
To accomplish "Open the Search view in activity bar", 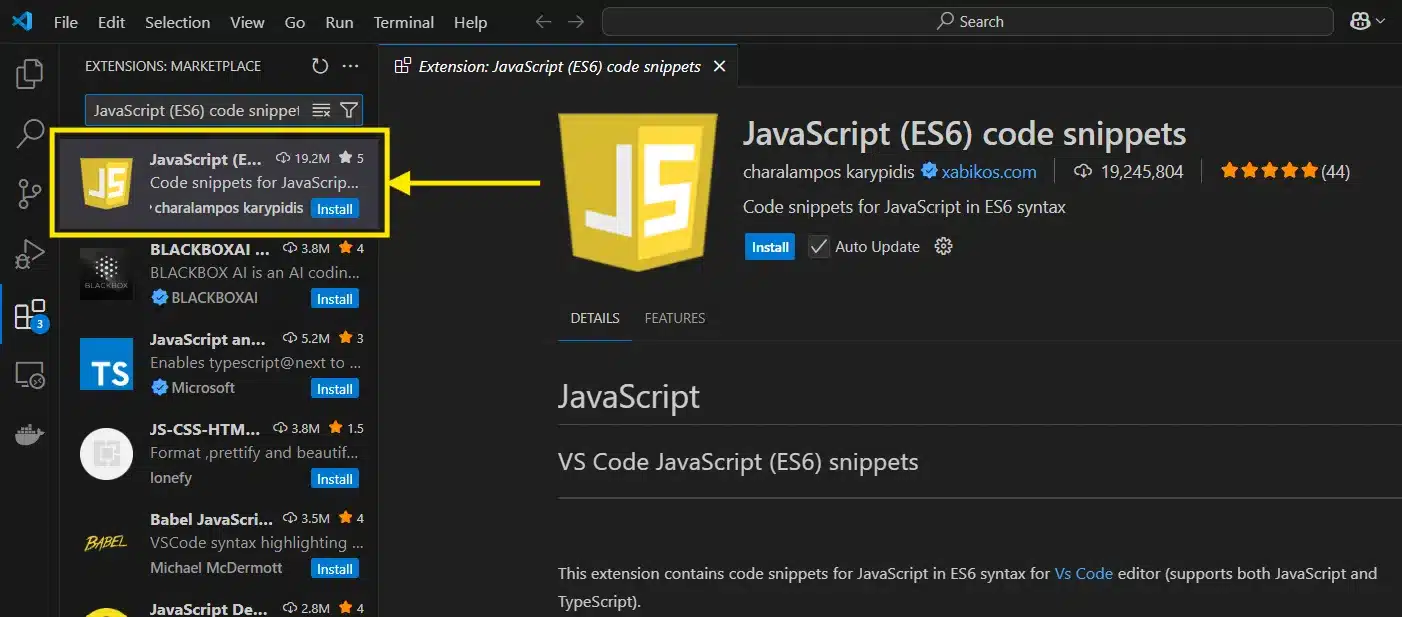I will [x=30, y=133].
